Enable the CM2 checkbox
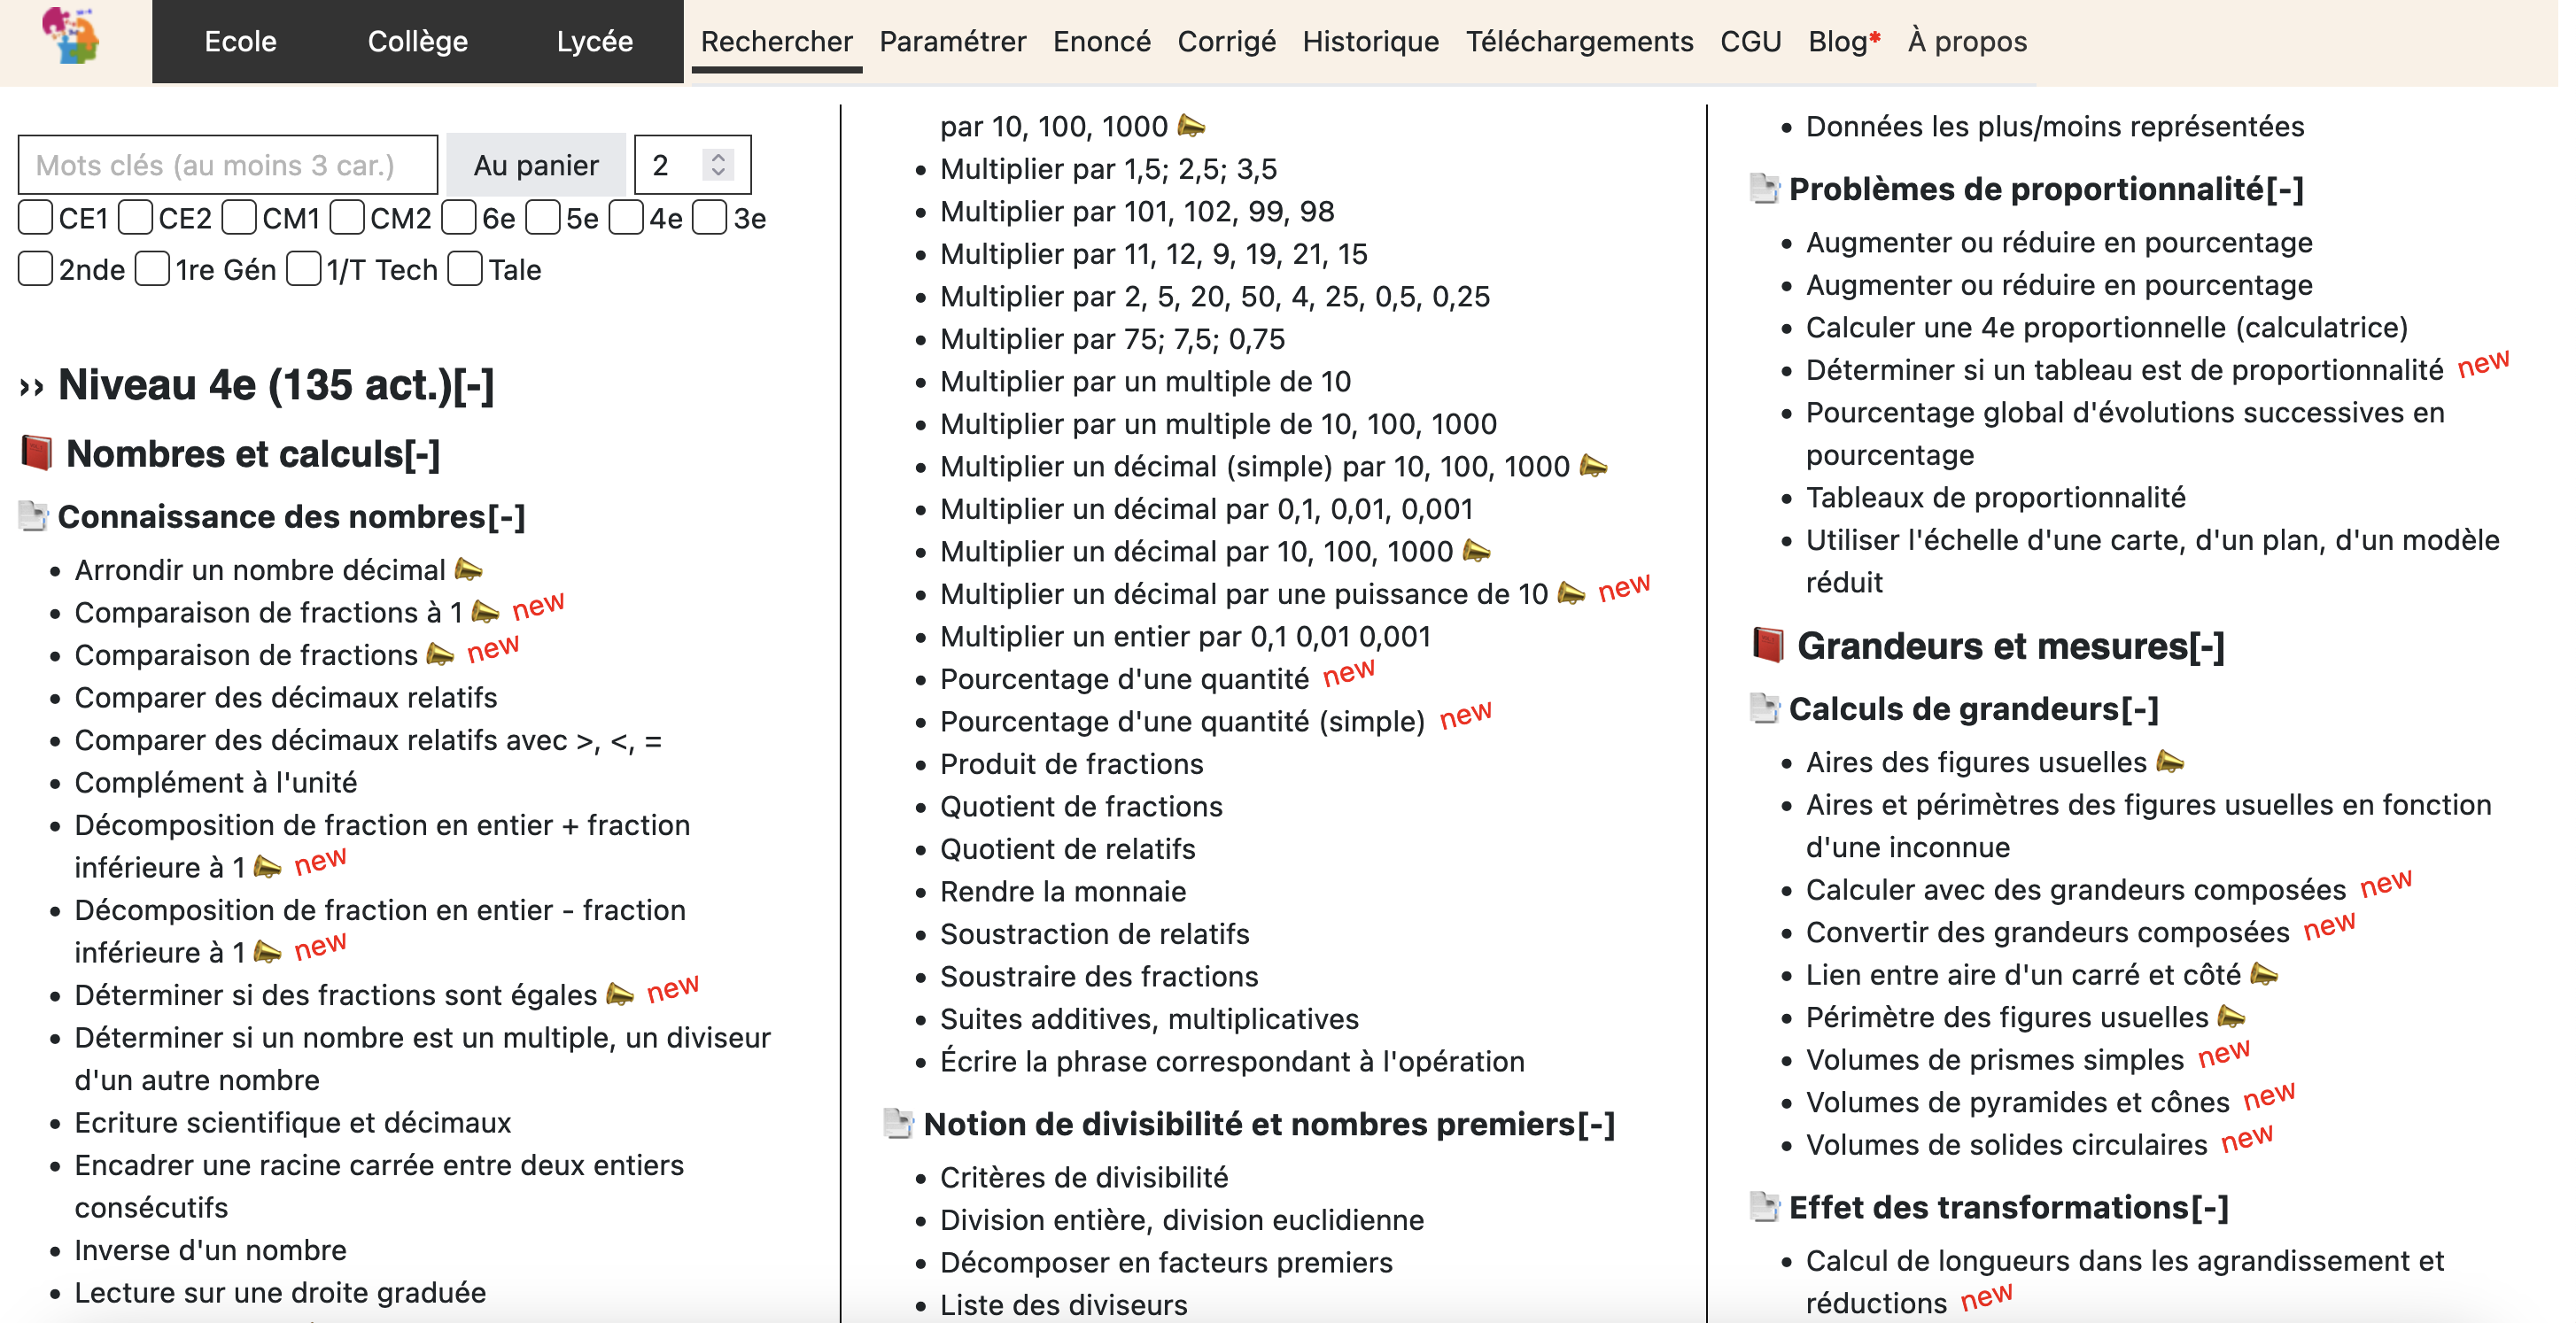Image resolution: width=2576 pixels, height=1323 pixels. [347, 218]
